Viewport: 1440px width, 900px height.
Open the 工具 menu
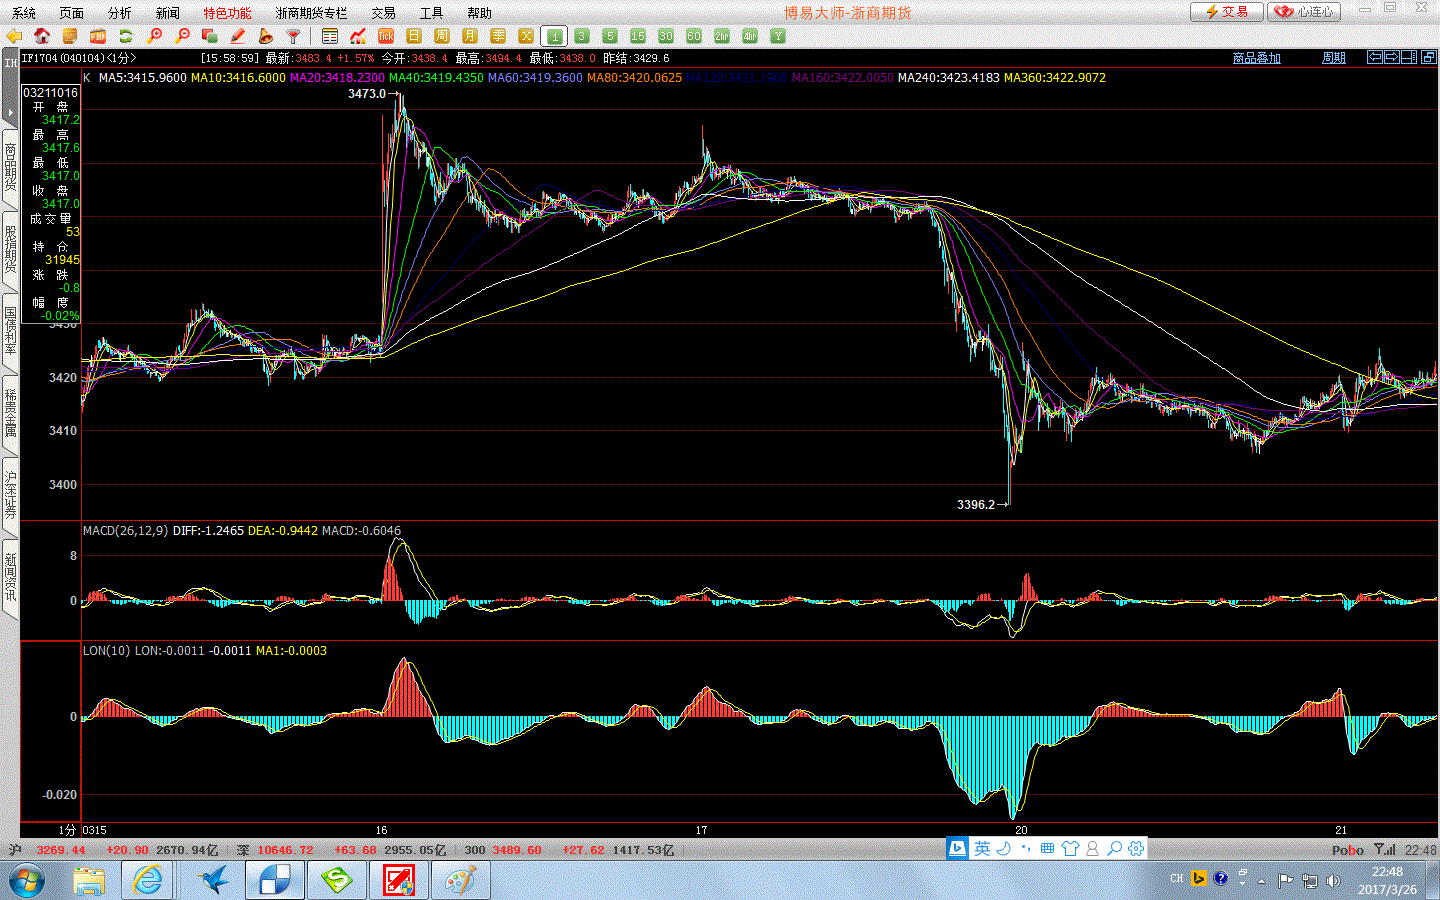click(x=432, y=13)
